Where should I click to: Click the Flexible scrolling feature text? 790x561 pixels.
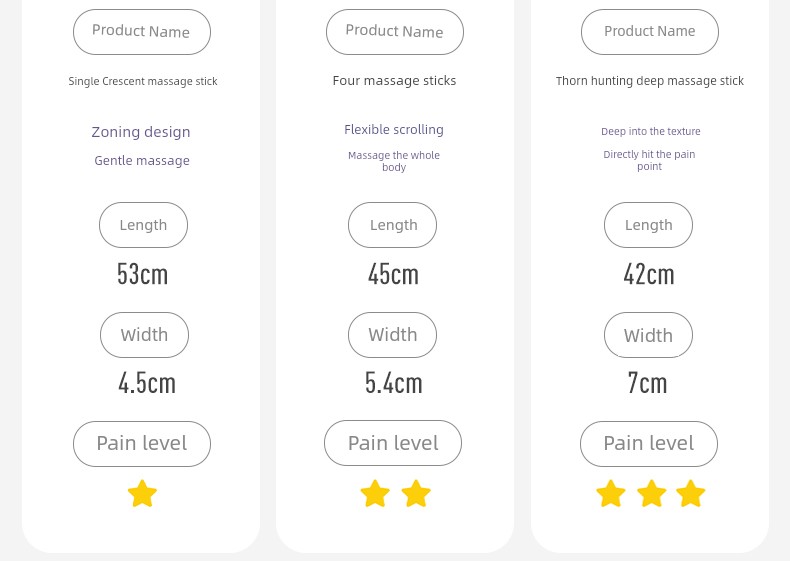[x=394, y=130]
